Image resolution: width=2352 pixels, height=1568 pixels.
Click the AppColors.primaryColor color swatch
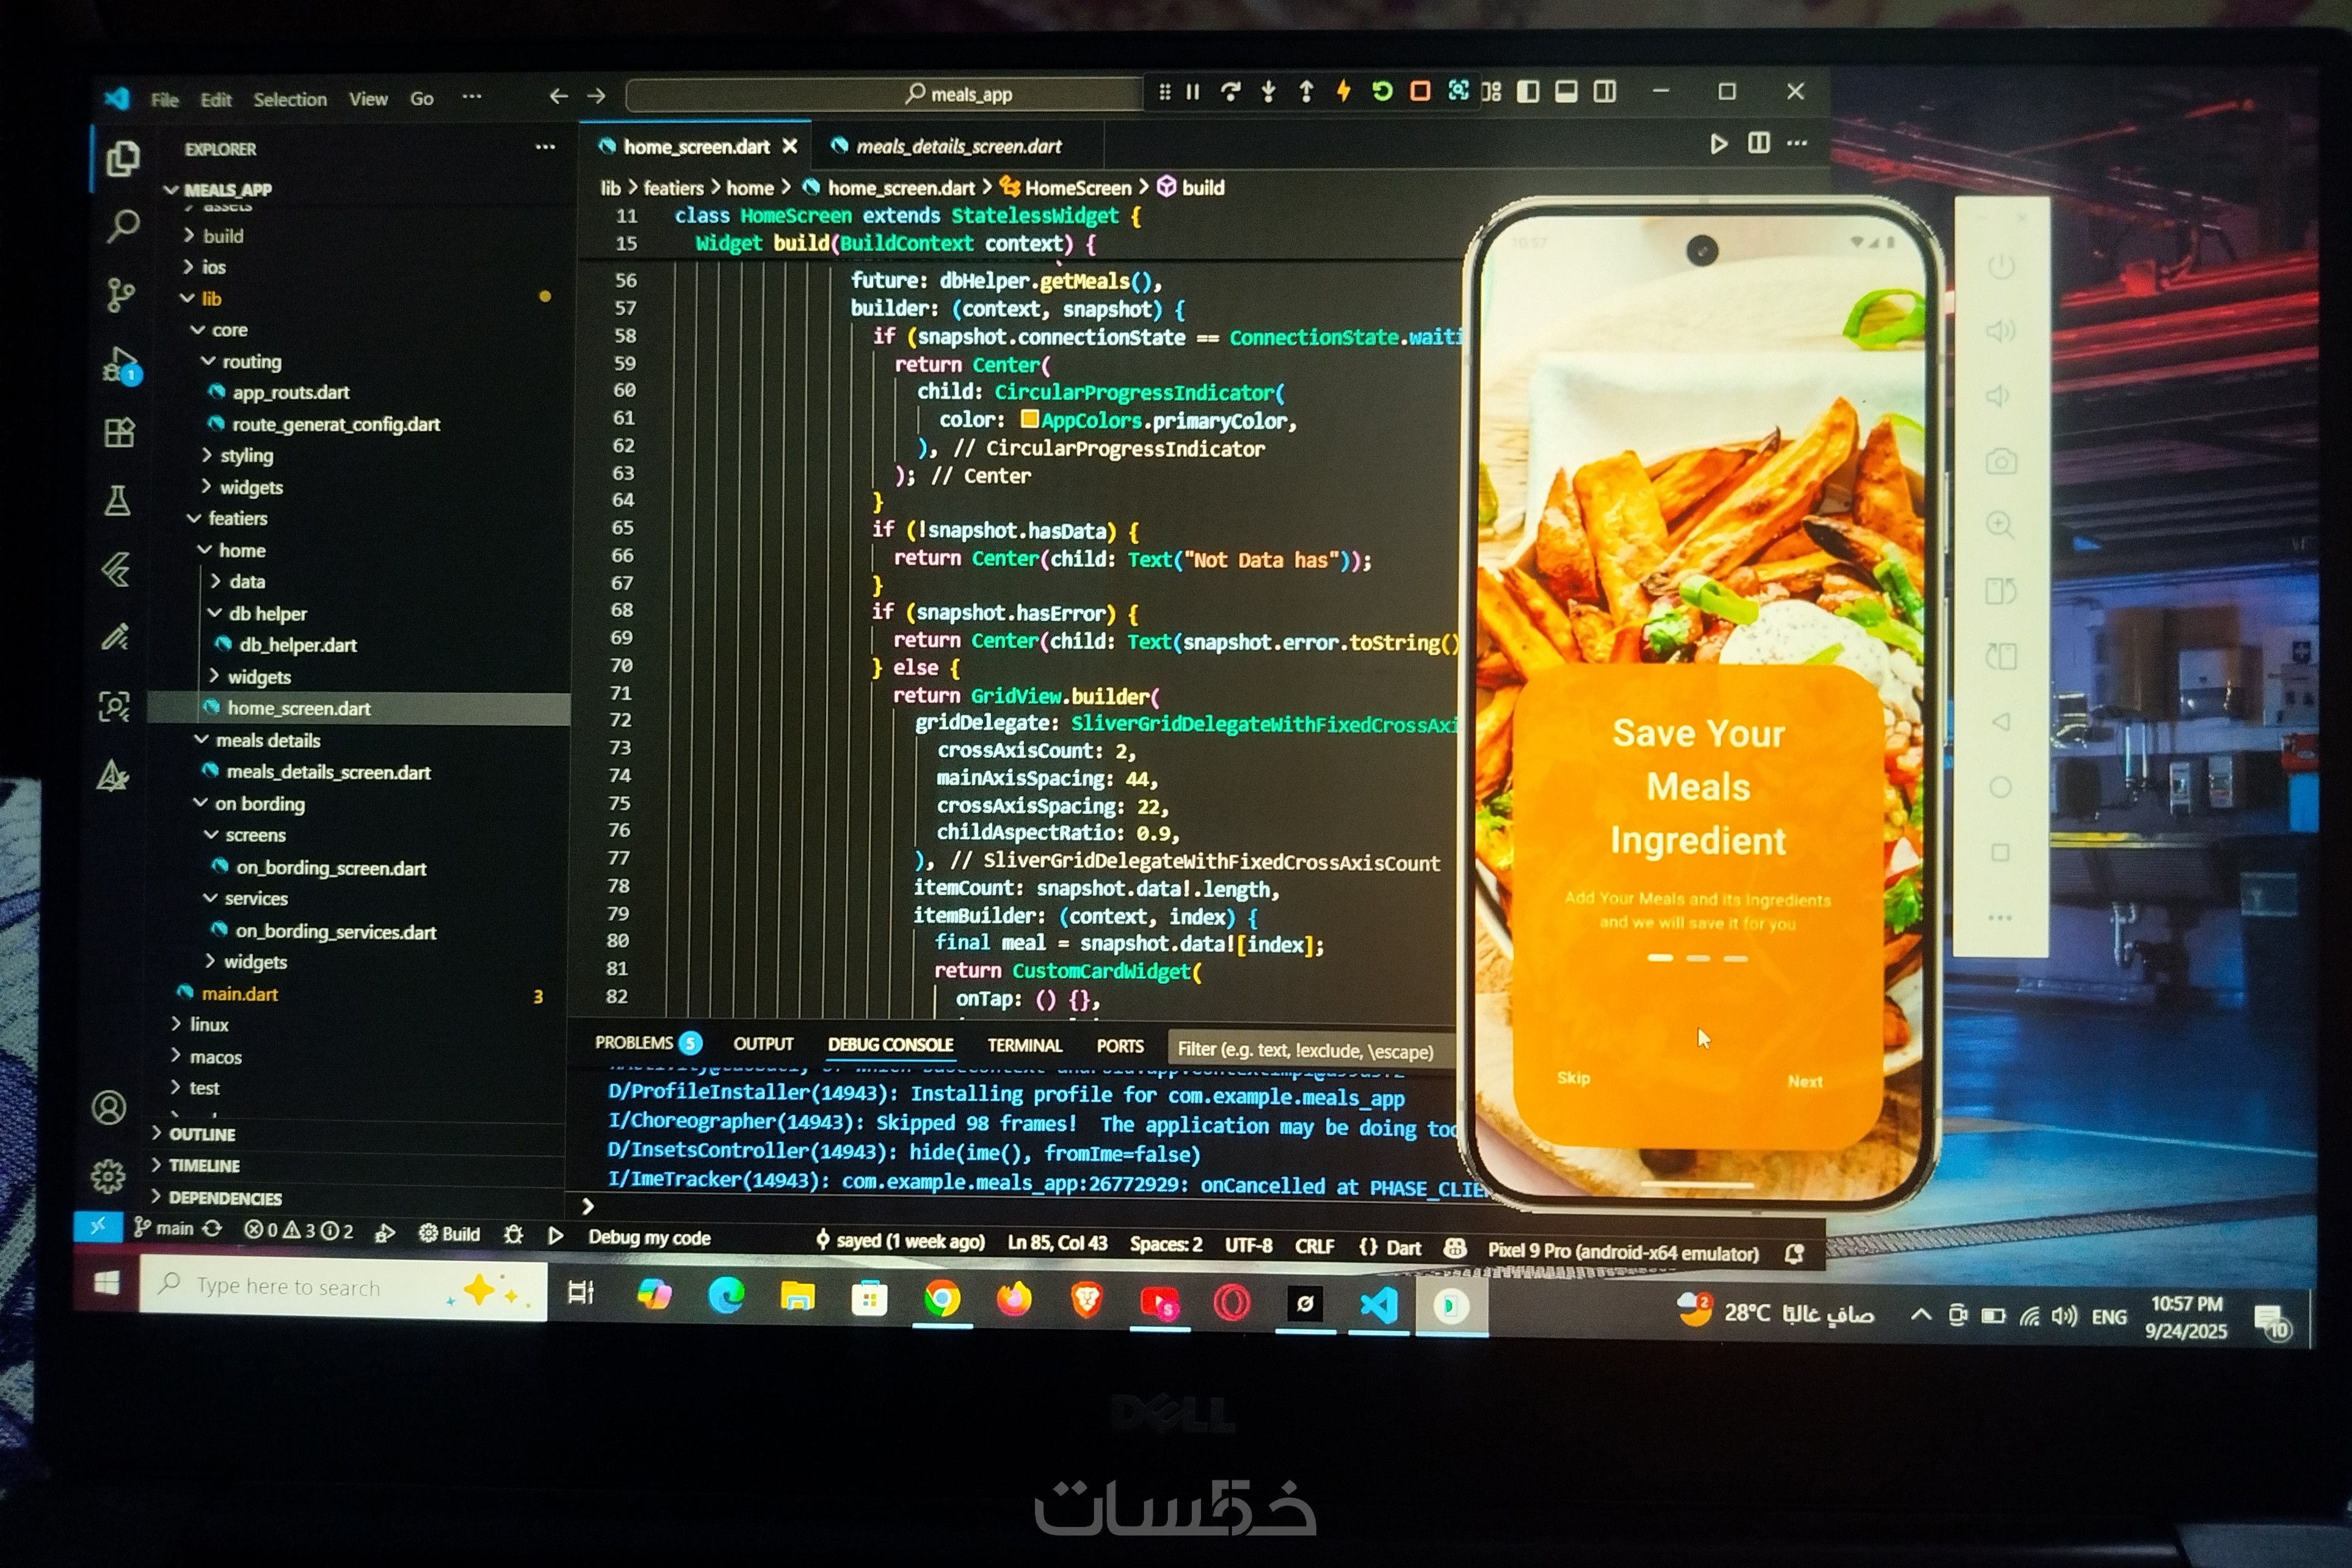[x=1029, y=419]
